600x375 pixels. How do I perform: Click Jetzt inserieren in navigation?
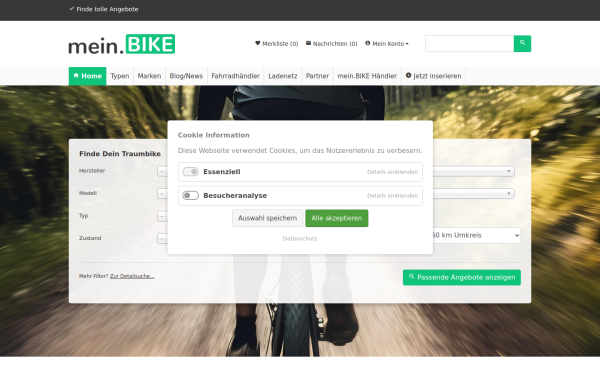tap(434, 76)
